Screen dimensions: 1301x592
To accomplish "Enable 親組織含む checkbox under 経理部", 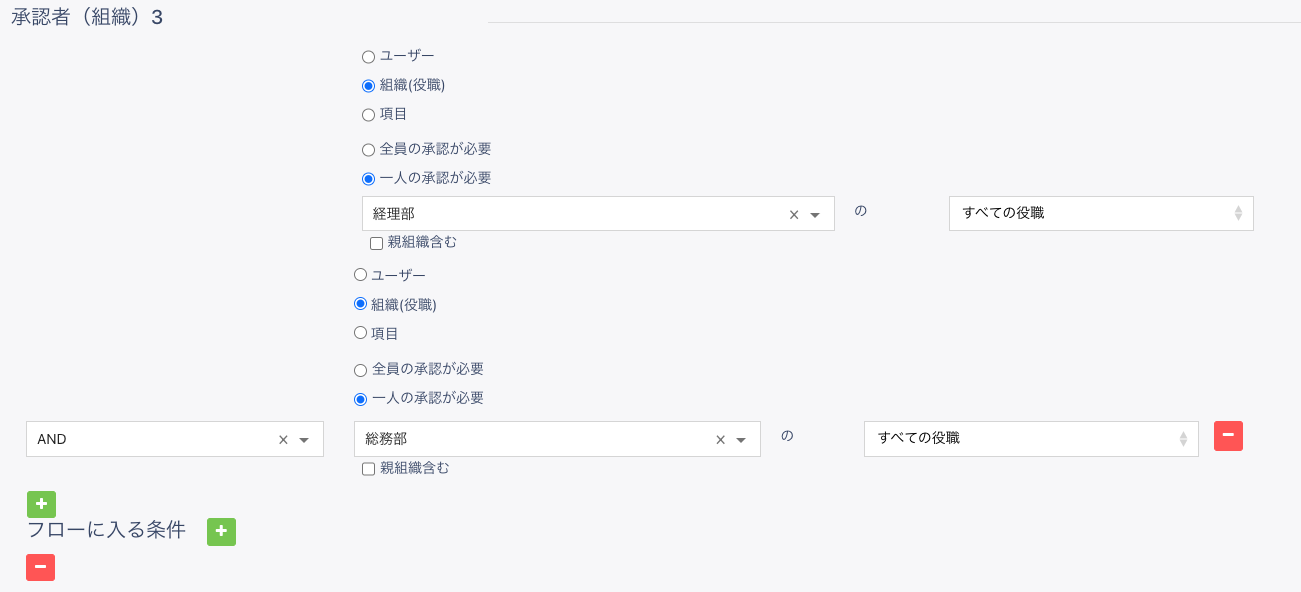I will [x=377, y=243].
